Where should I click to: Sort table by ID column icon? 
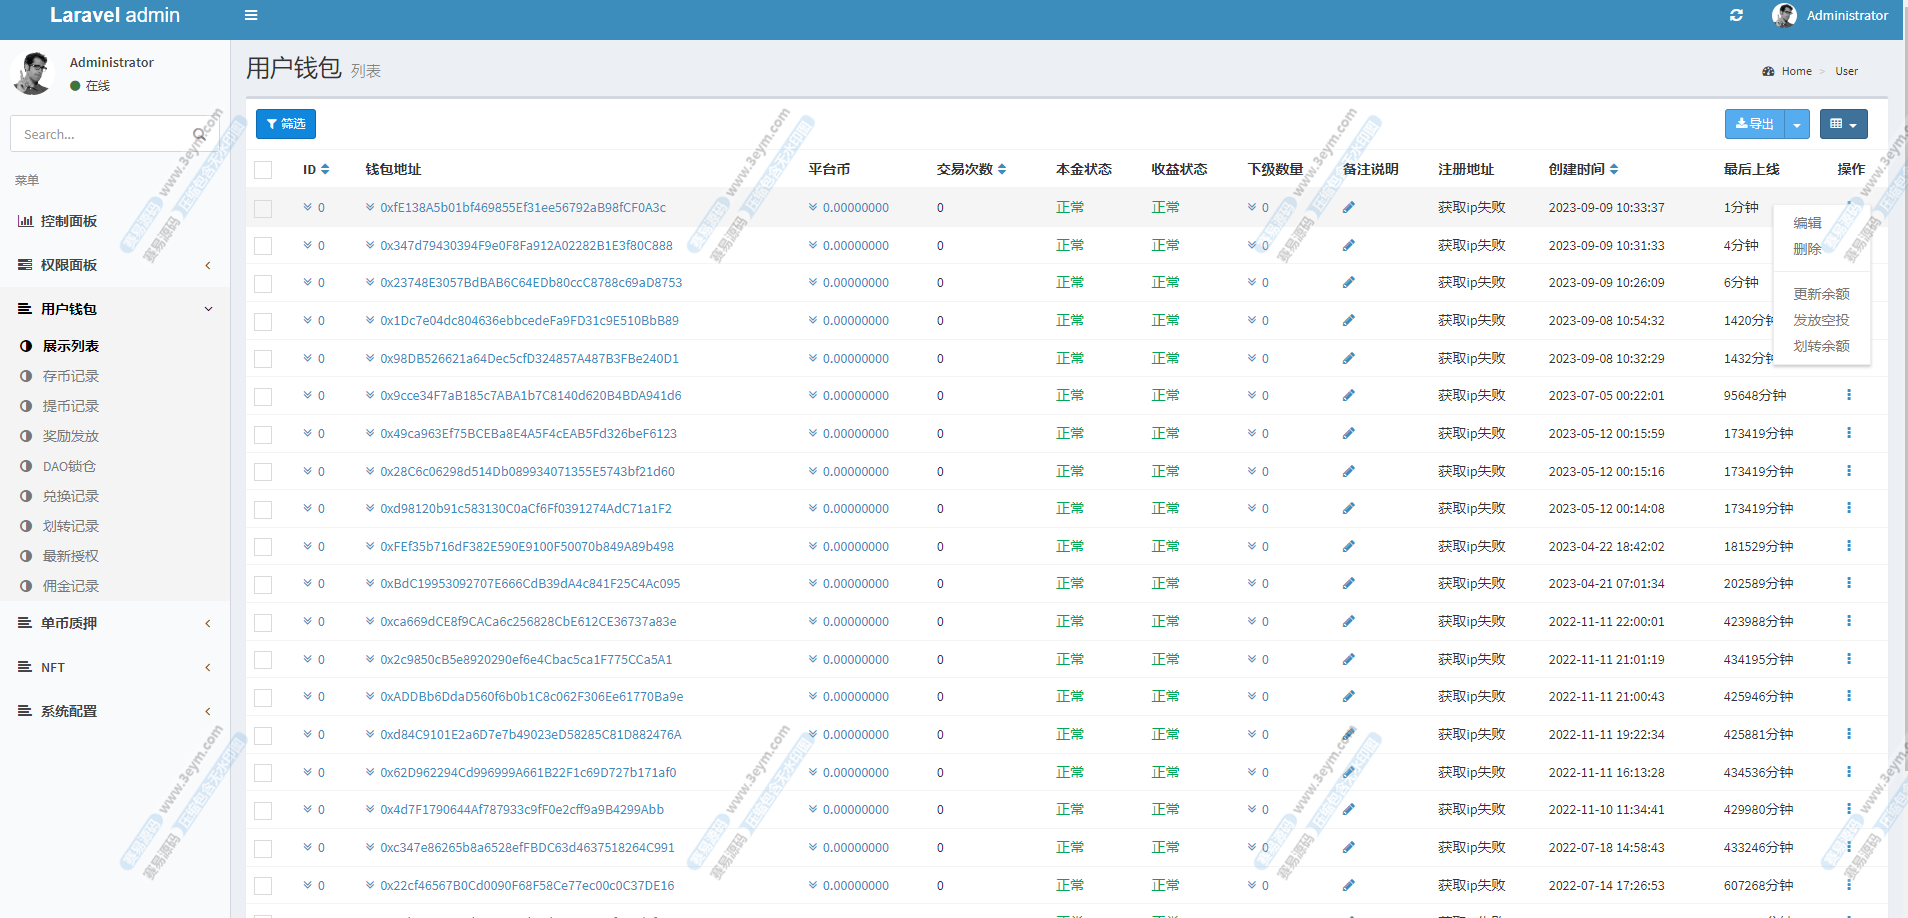click(x=325, y=170)
